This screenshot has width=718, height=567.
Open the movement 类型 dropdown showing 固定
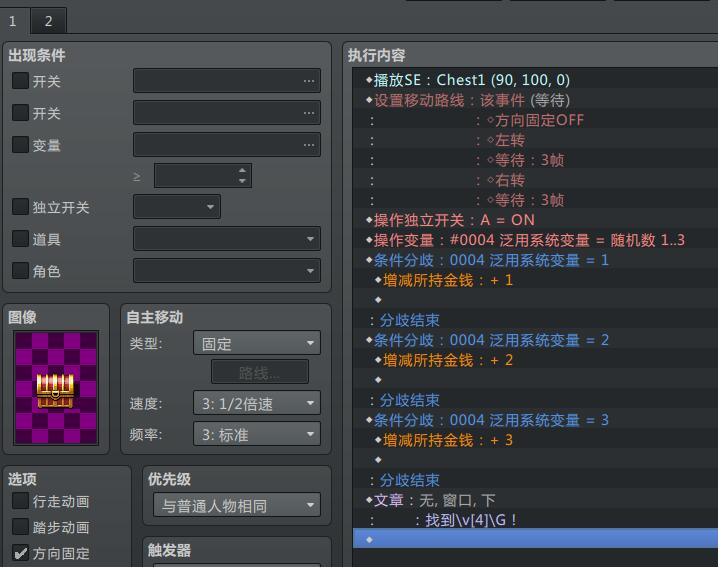tap(257, 343)
